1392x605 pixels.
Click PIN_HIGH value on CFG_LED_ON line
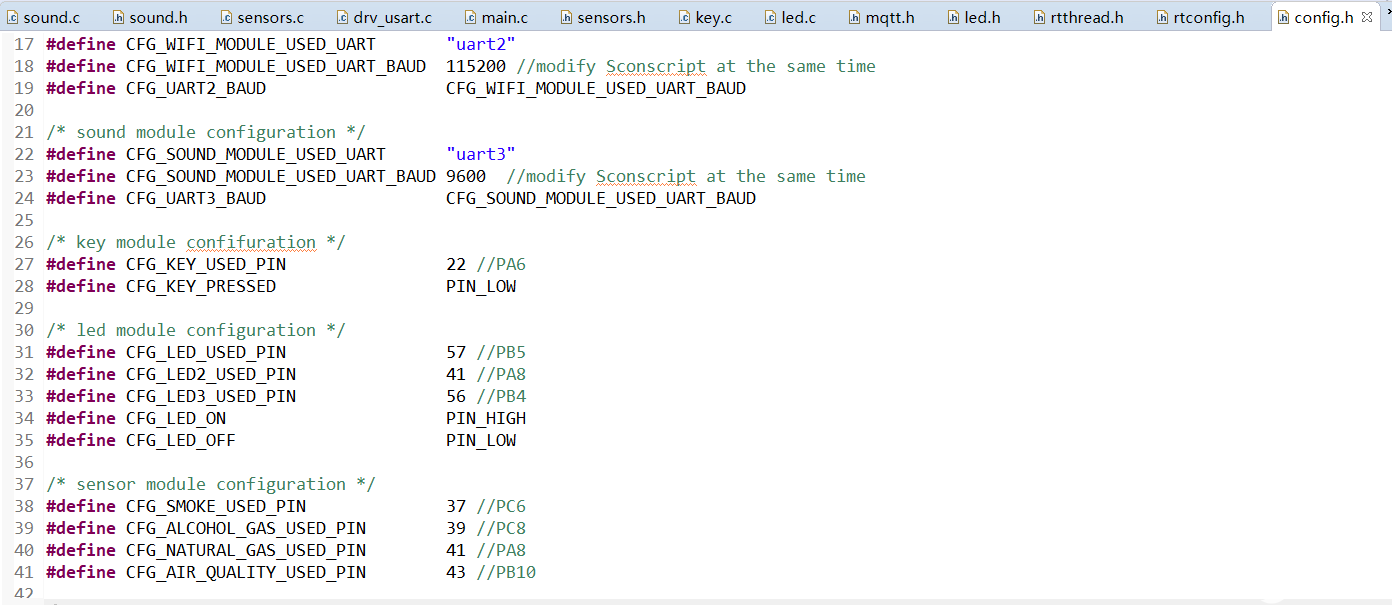[x=486, y=418]
